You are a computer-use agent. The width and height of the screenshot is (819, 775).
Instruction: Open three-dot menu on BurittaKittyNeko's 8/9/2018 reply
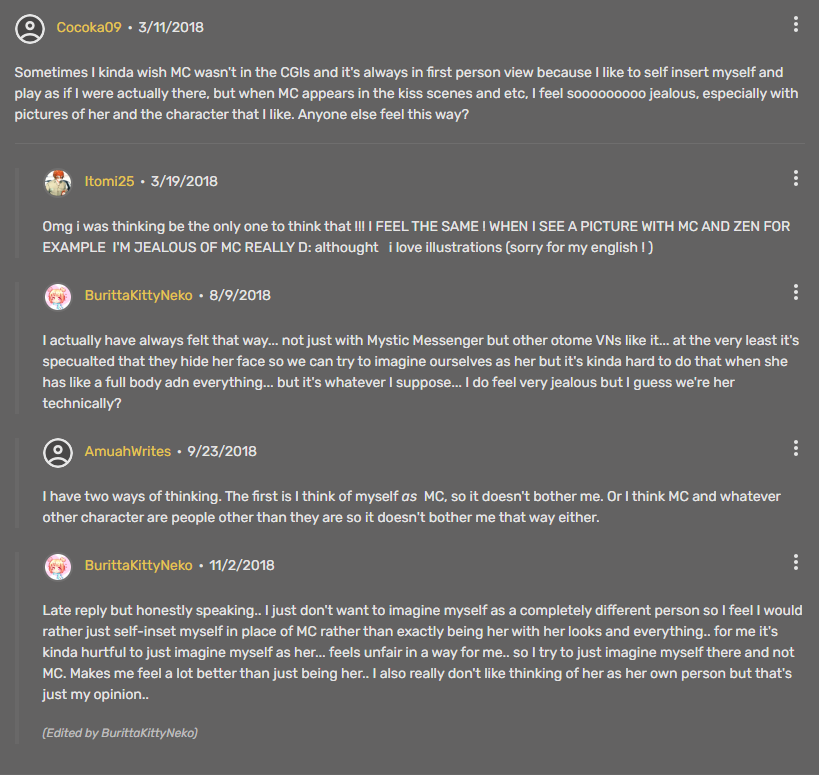[x=795, y=292]
